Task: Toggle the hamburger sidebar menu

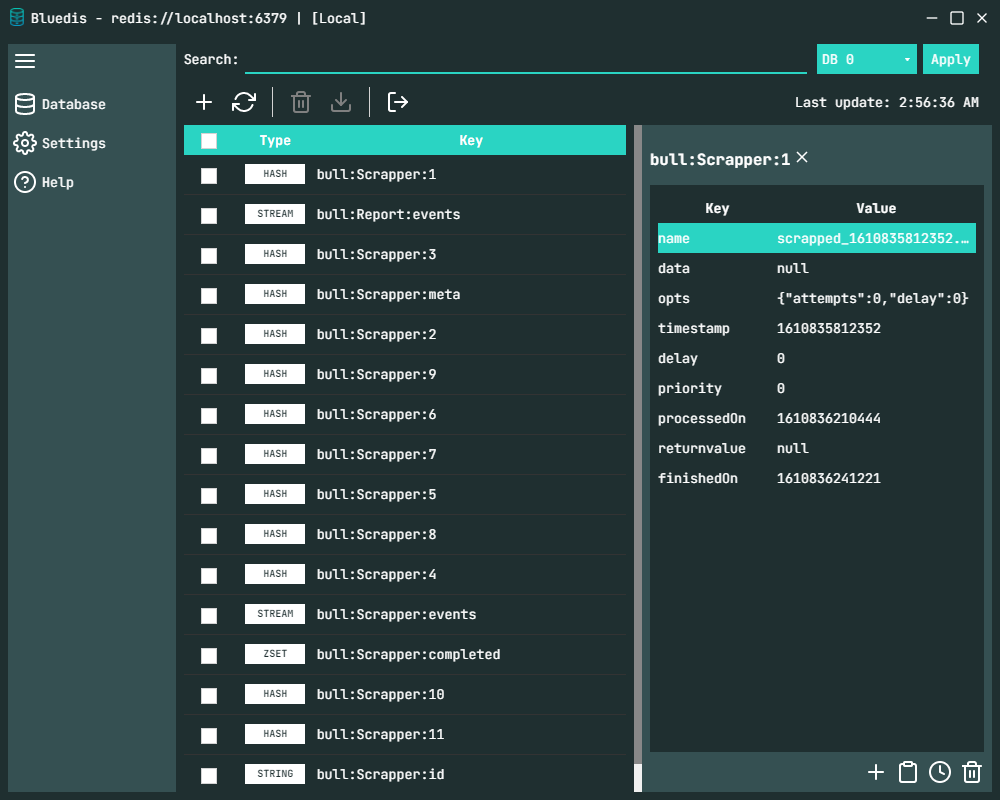Action: pyautogui.click(x=25, y=61)
